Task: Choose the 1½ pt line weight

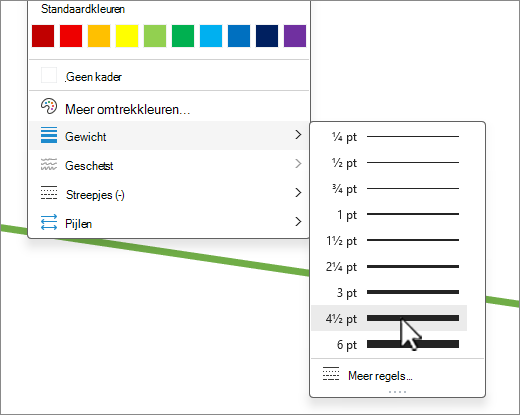Action: pyautogui.click(x=389, y=240)
